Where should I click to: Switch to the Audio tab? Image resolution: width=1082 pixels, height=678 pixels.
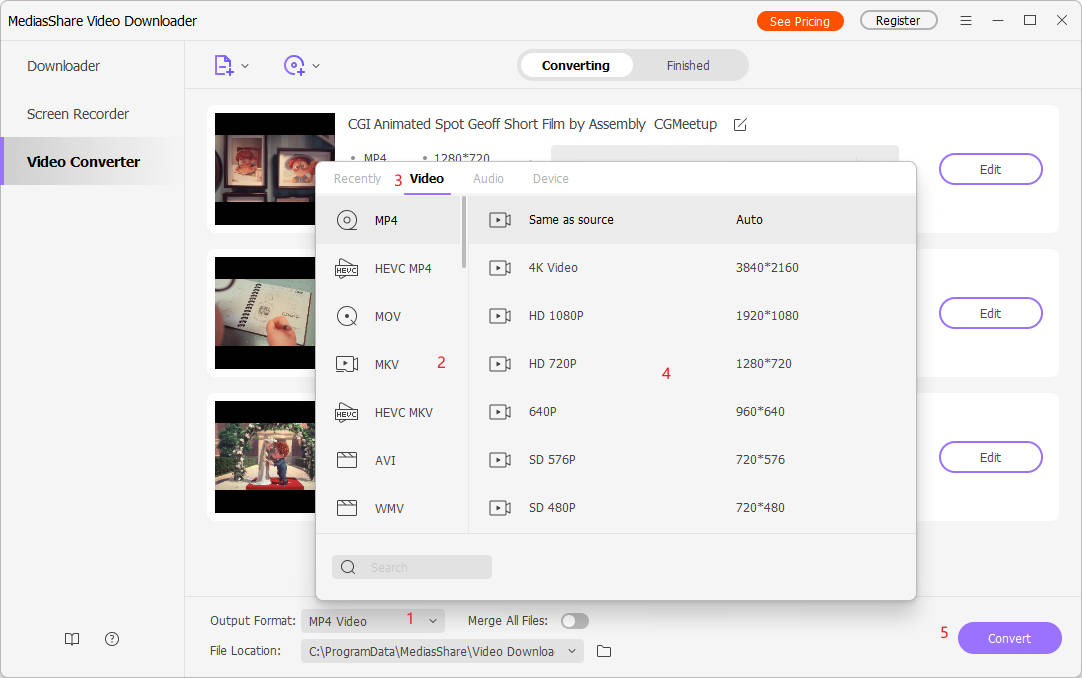[488, 179]
